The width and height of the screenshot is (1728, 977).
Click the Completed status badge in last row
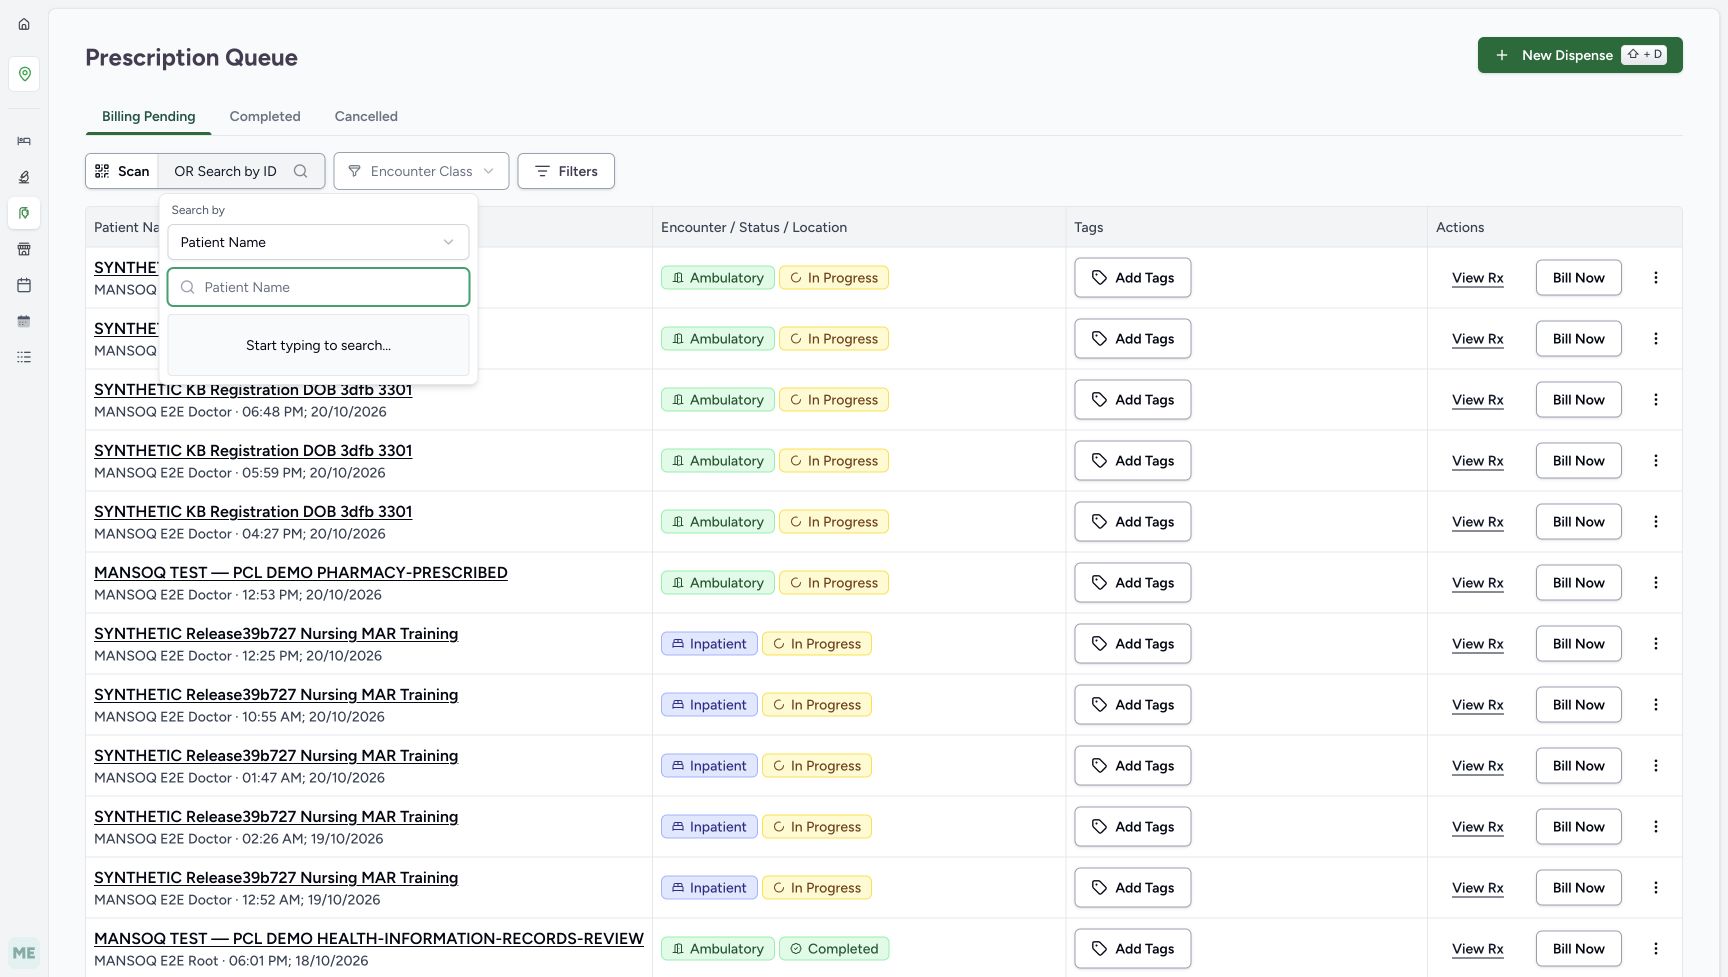pos(834,949)
